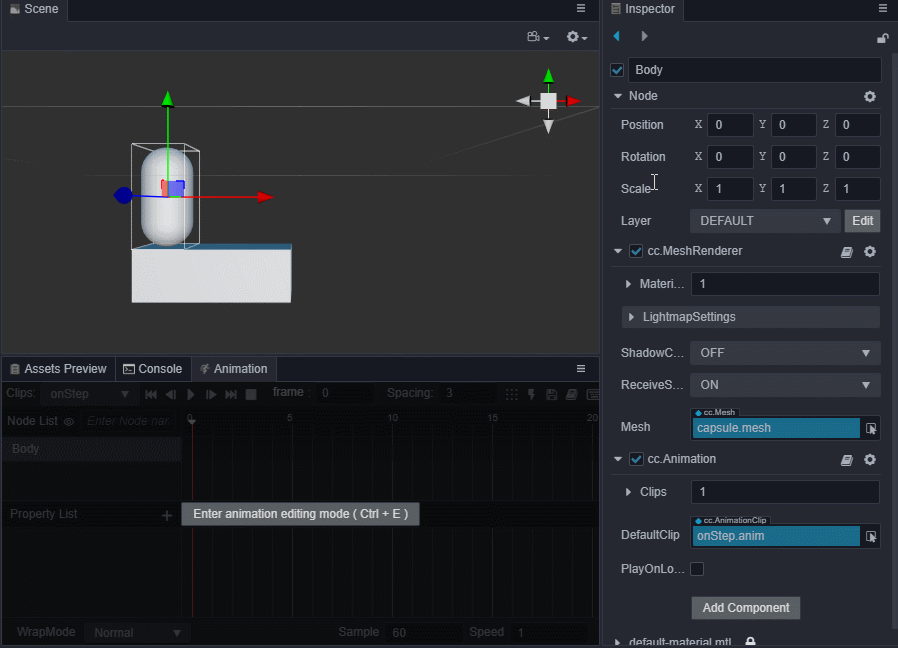Locate onStep.anim asset with picker icon

coord(871,536)
